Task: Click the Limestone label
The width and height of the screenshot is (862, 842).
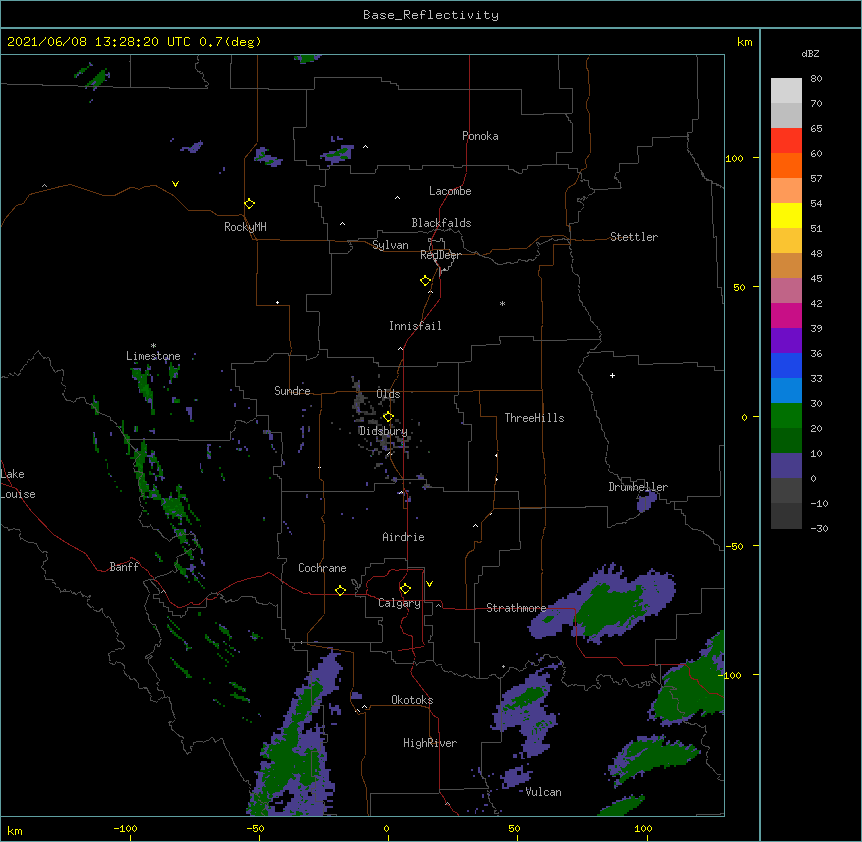Action: coord(153,356)
